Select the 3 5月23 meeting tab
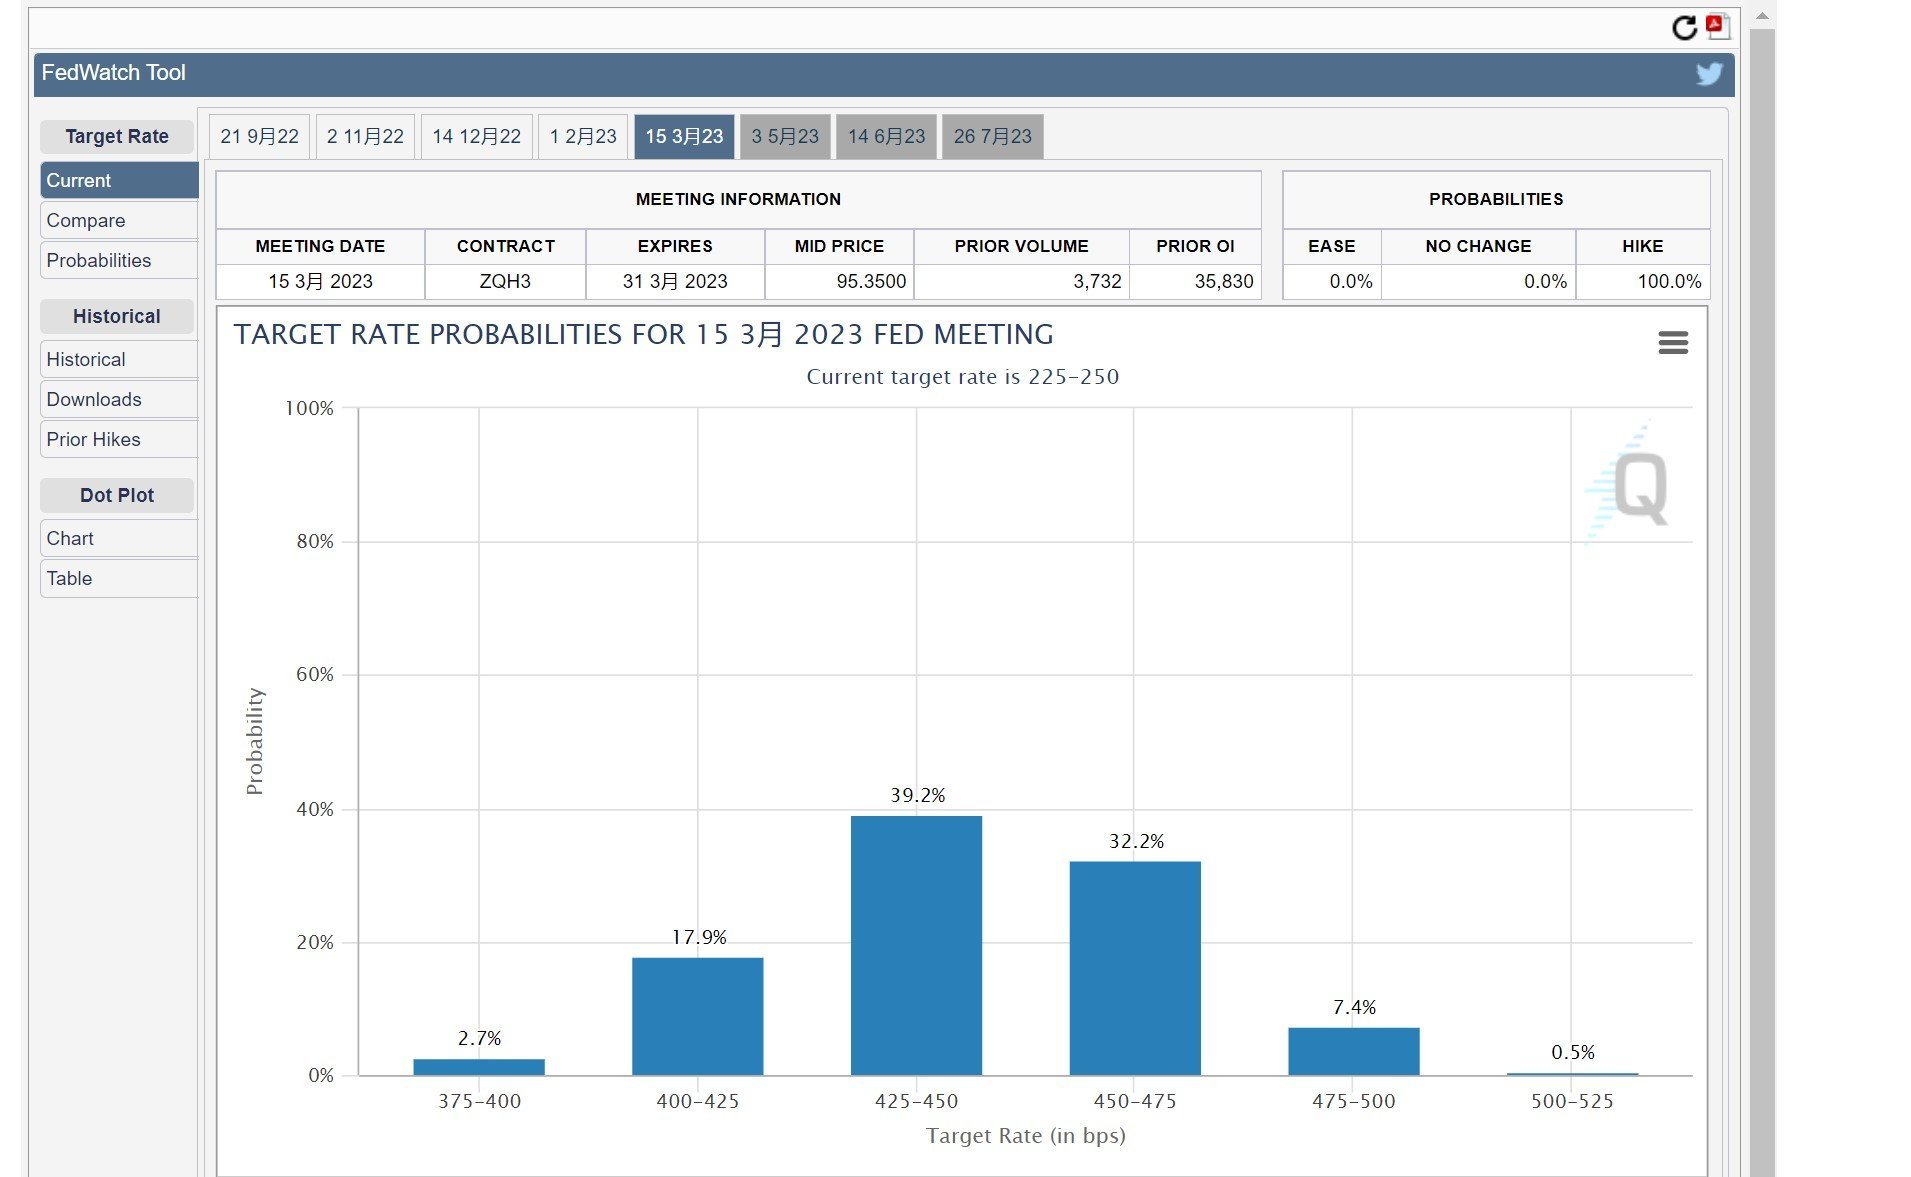1911x1177 pixels. [785, 137]
